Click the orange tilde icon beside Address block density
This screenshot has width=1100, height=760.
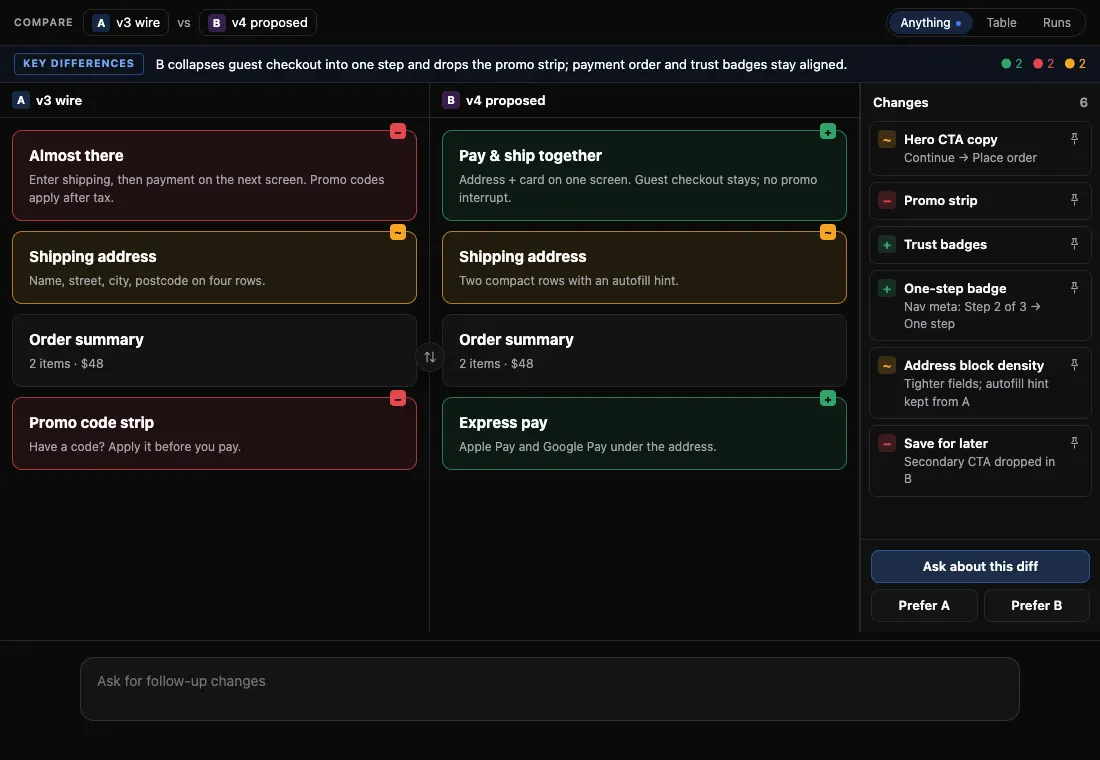coord(887,366)
